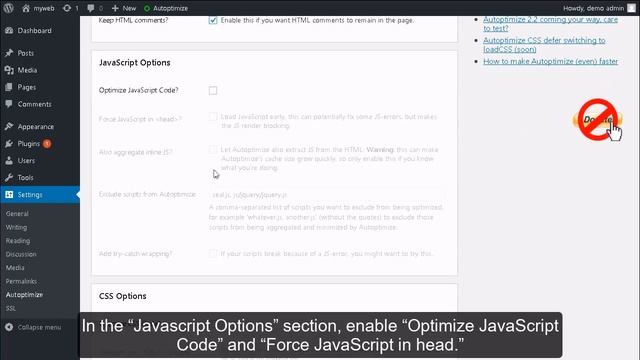Open the Autoptimize 2.2 coming your way link
Screen dimensions: 640x360
click(550, 24)
